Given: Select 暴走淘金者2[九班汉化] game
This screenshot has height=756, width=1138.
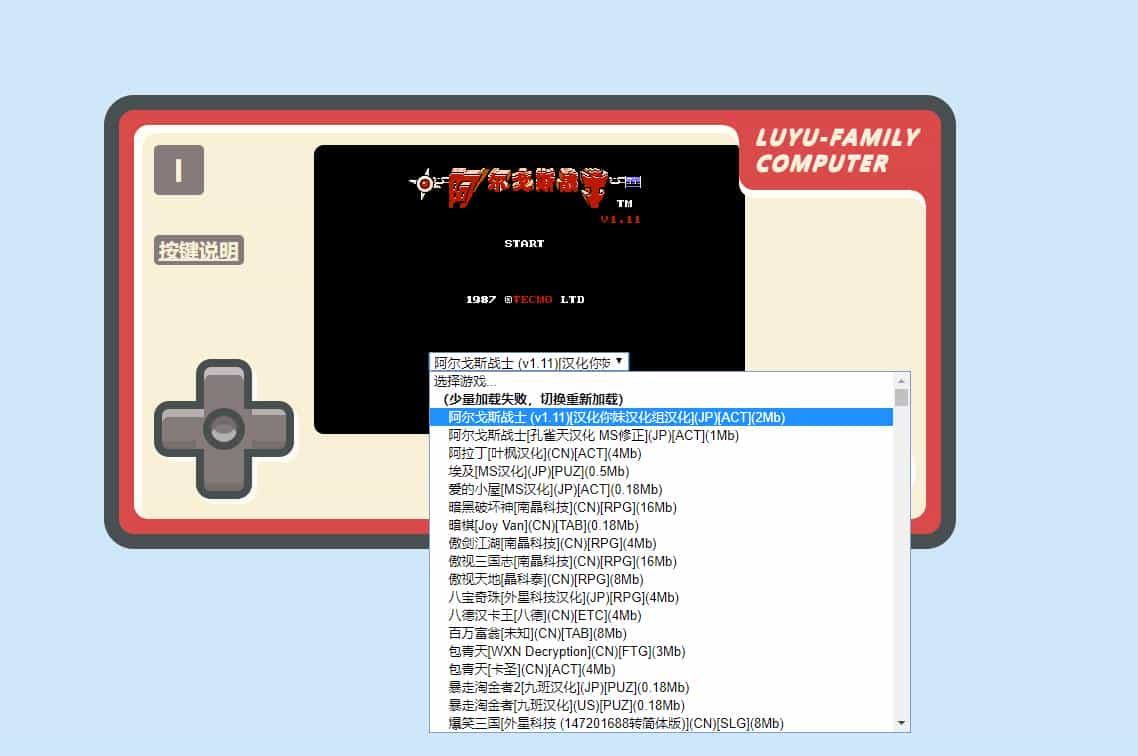Looking at the screenshot, I should 660,687.
